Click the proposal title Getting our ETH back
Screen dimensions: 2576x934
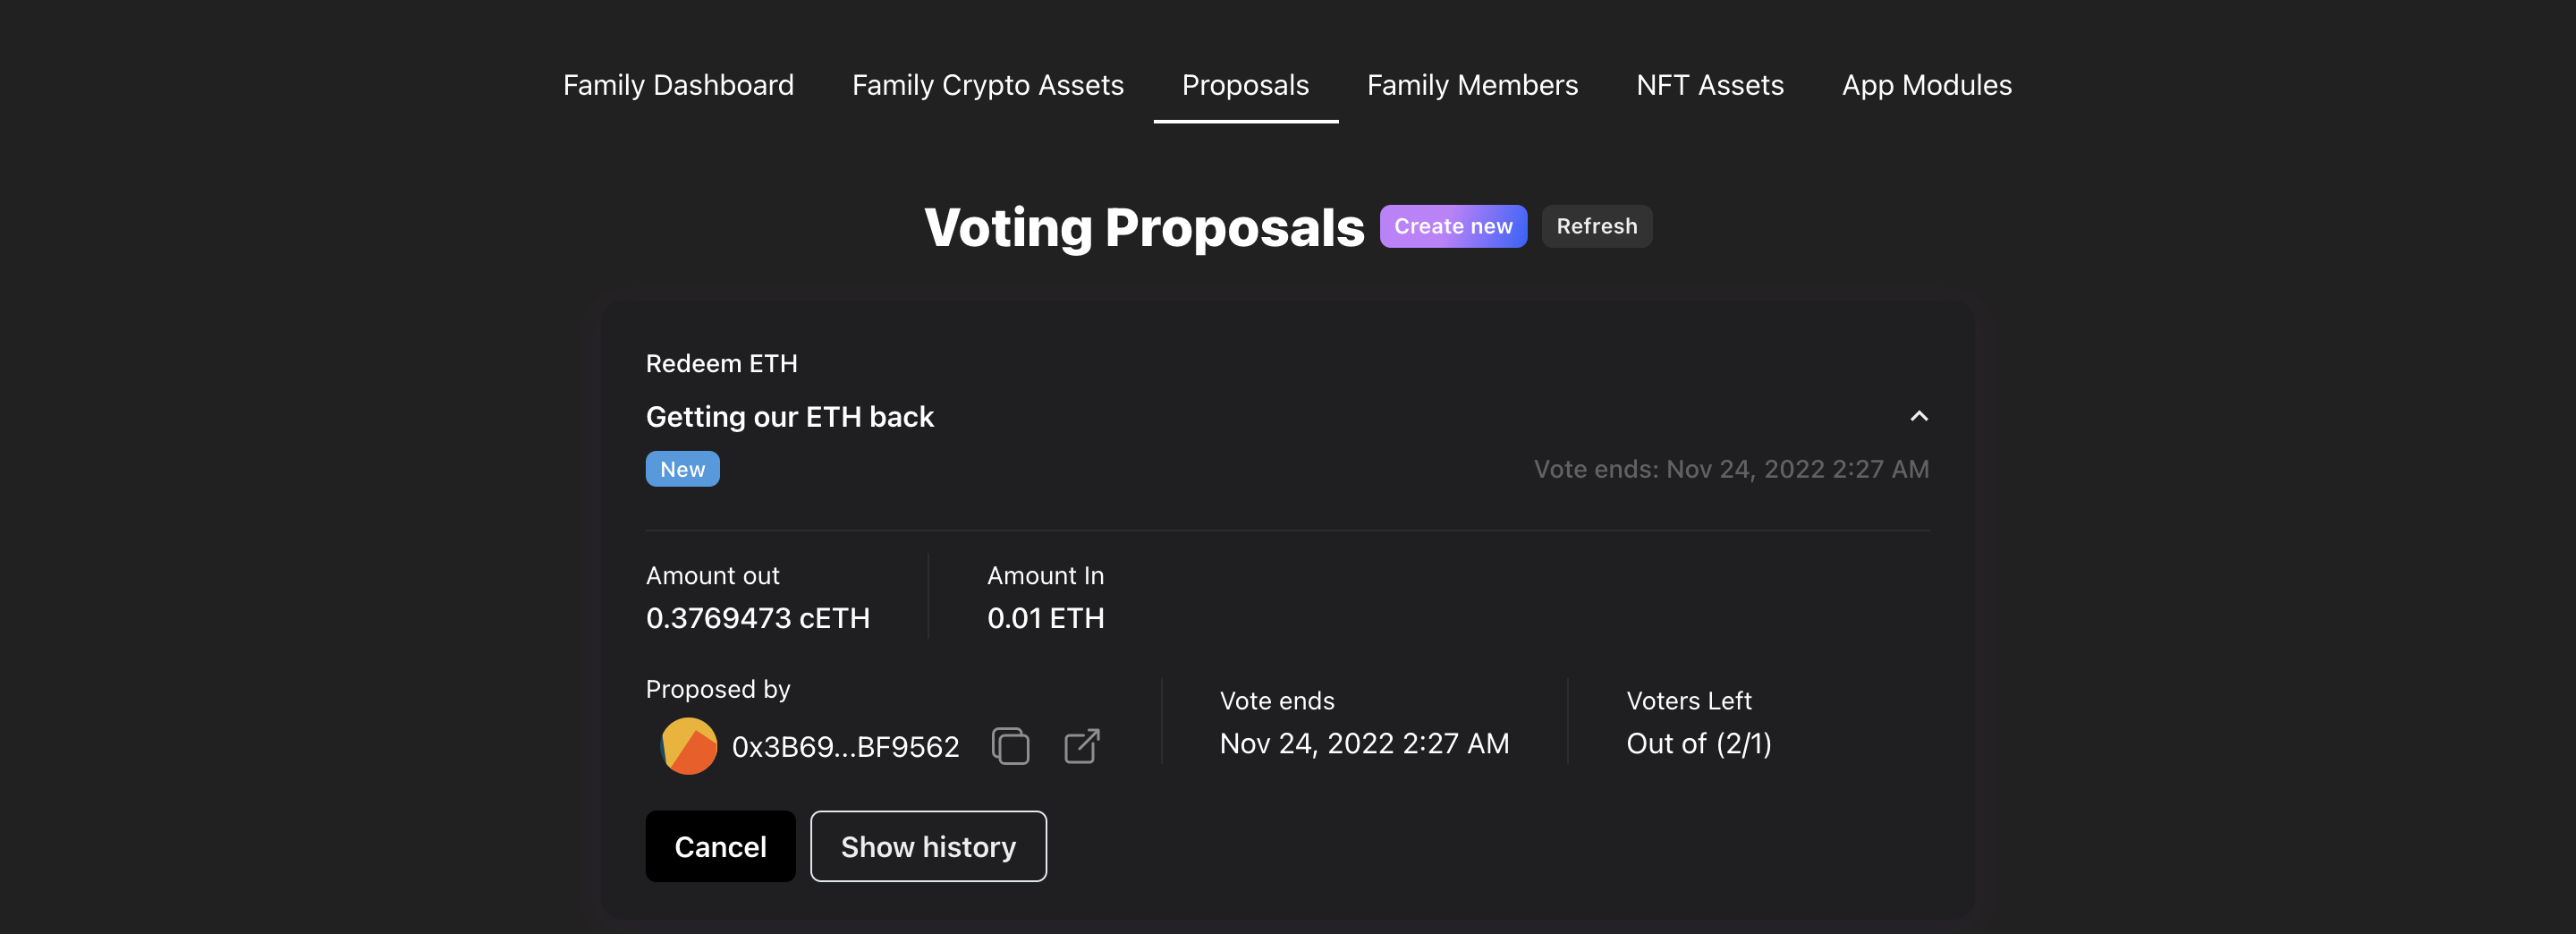click(x=789, y=417)
